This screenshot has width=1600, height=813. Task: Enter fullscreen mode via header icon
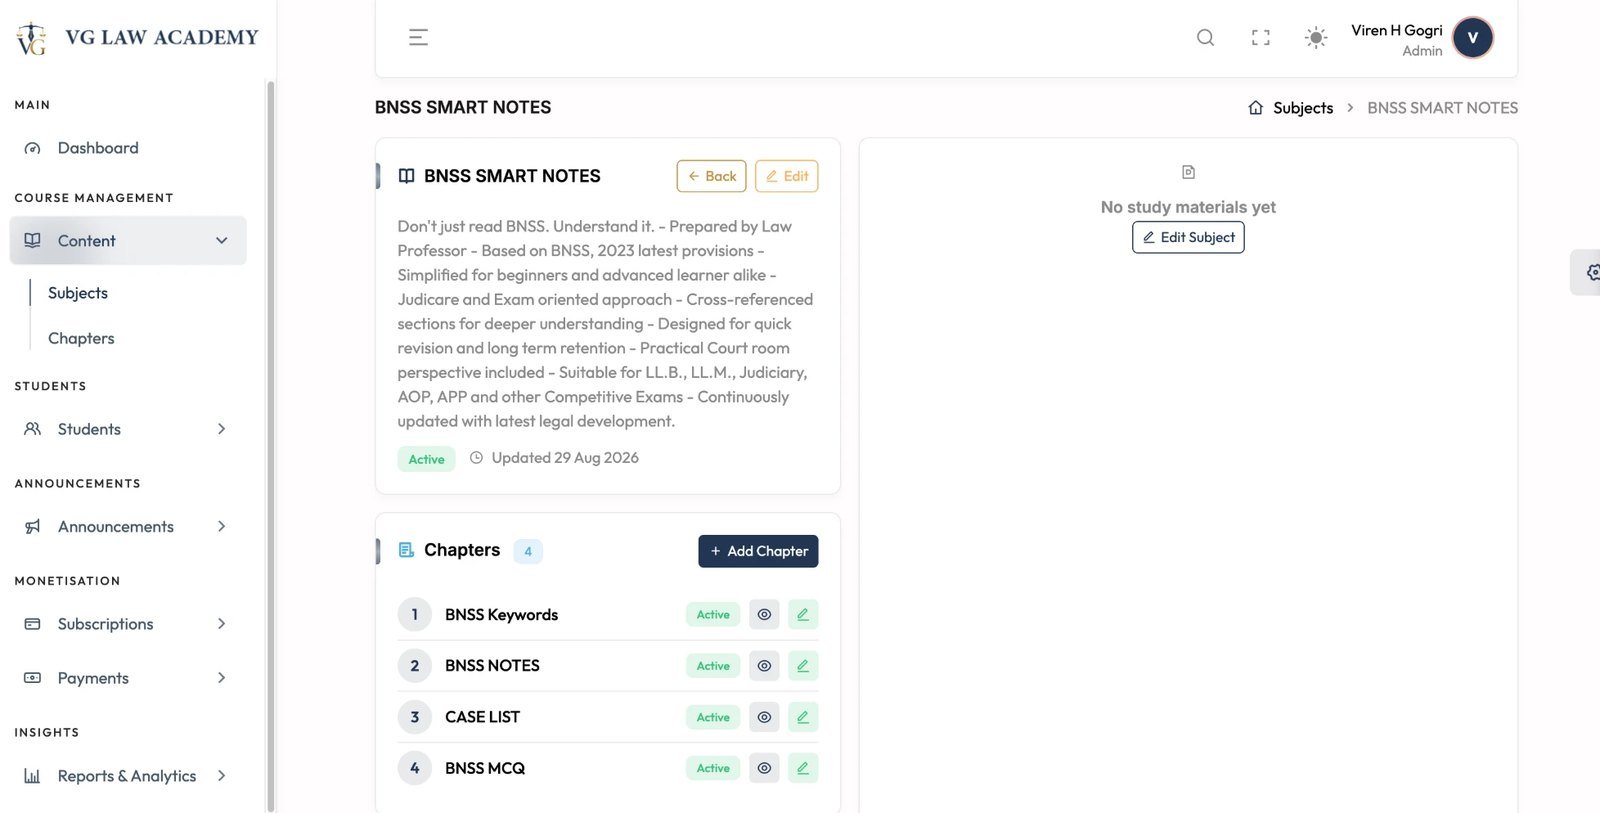1260,38
